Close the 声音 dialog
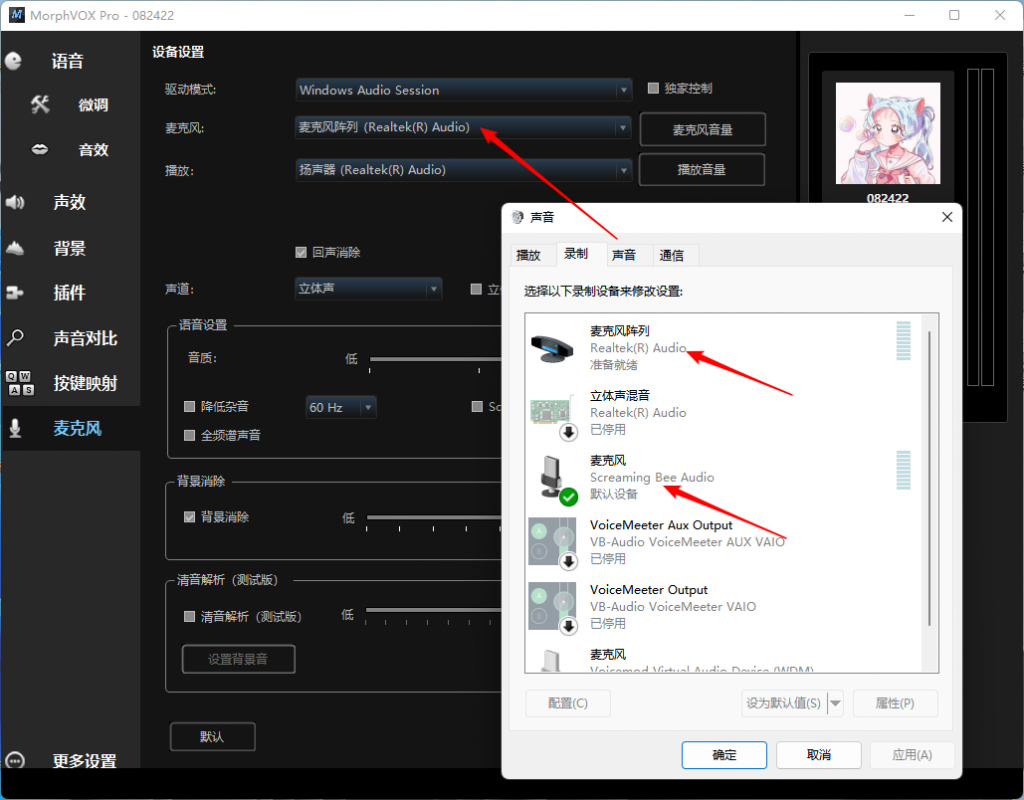The height and width of the screenshot is (800, 1024). click(947, 217)
